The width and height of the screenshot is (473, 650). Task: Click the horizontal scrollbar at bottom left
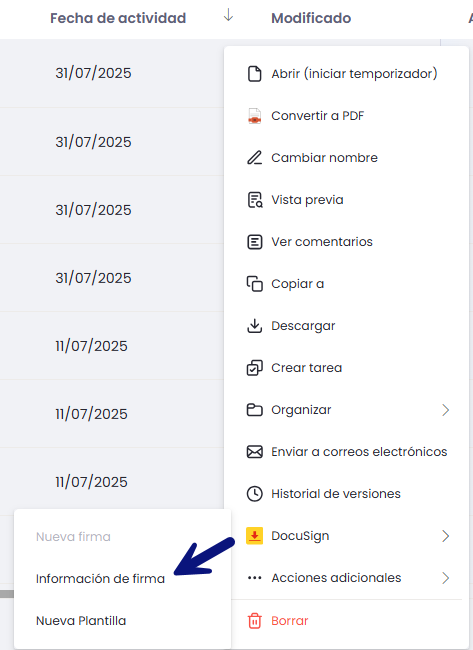(x=7, y=594)
